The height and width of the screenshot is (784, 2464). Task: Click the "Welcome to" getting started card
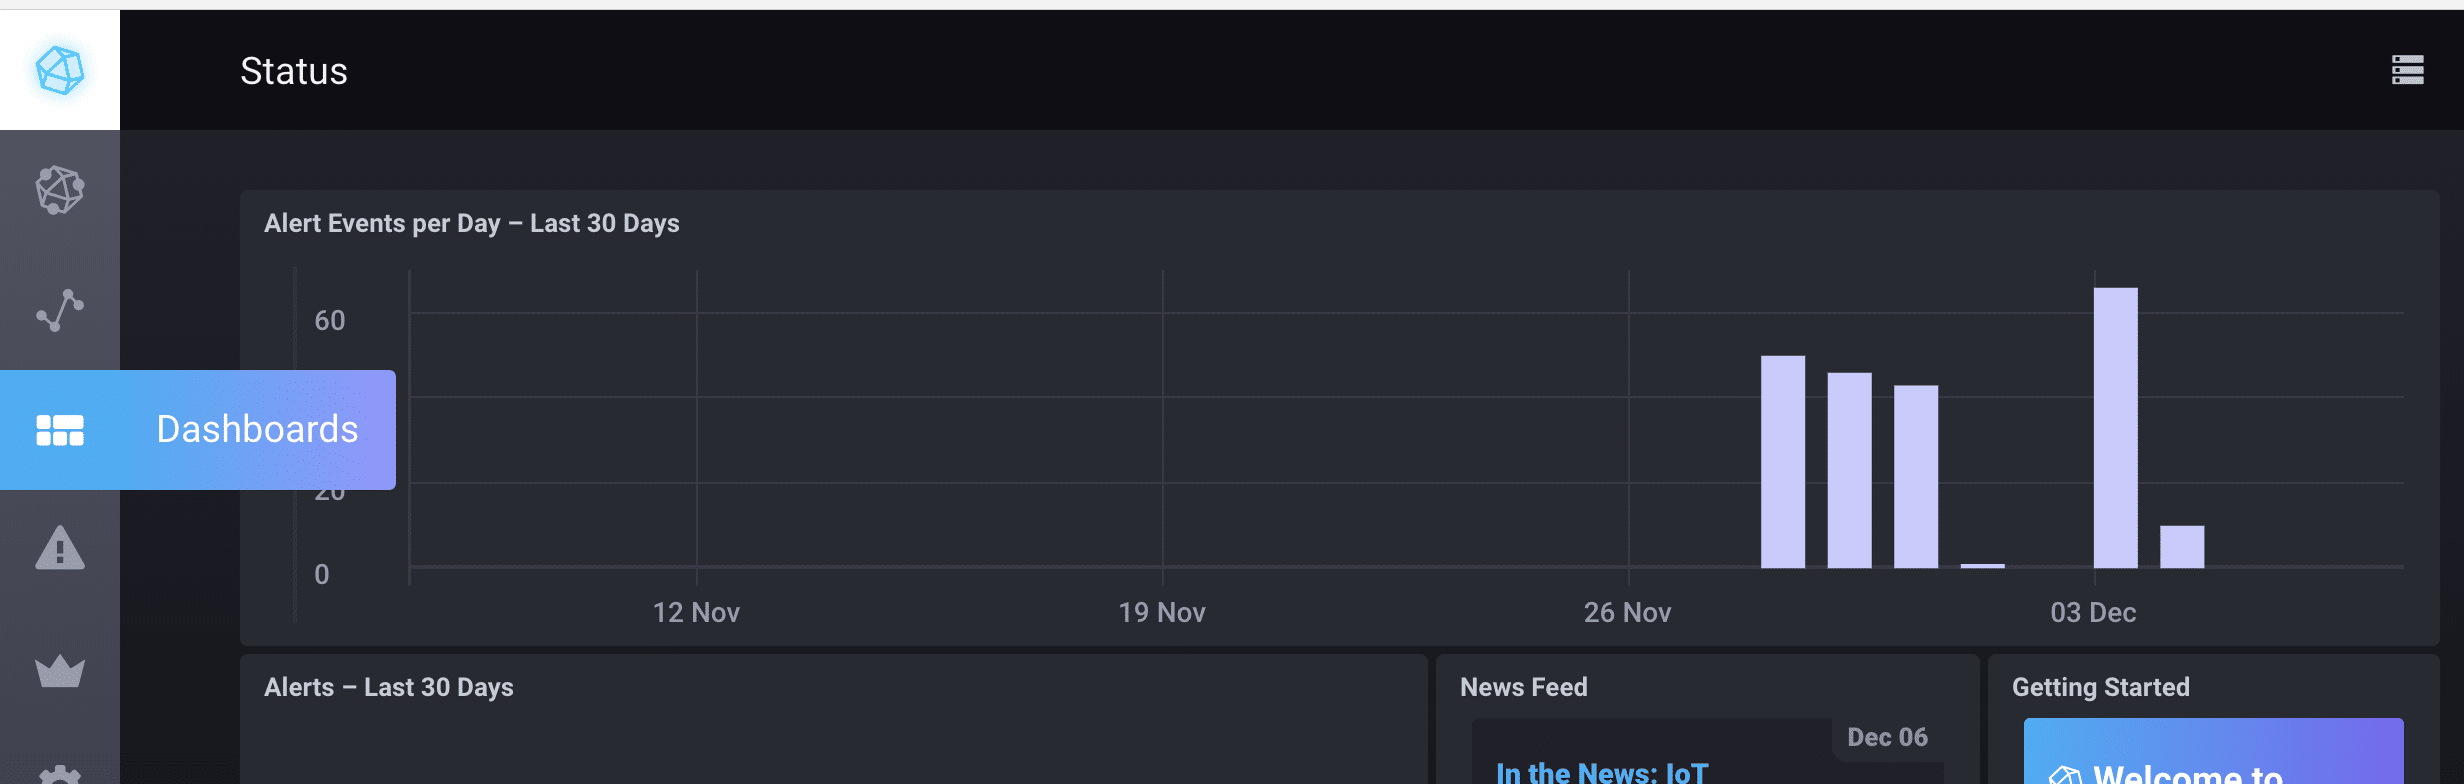pyautogui.click(x=2212, y=760)
